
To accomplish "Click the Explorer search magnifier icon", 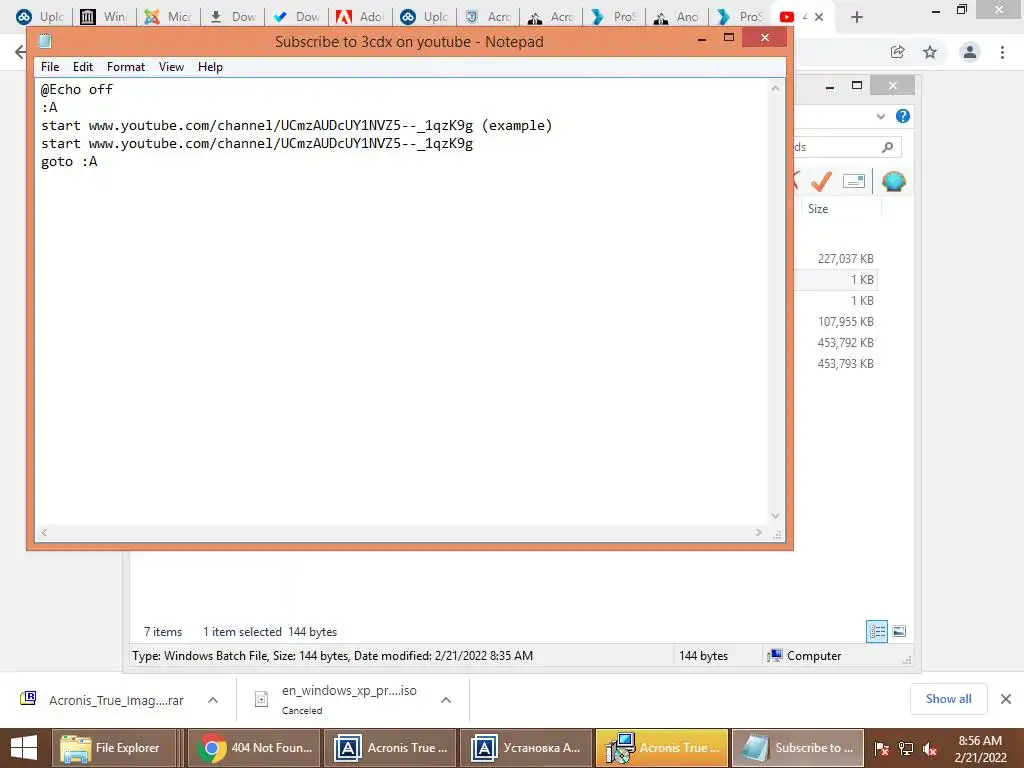I will click(x=888, y=147).
